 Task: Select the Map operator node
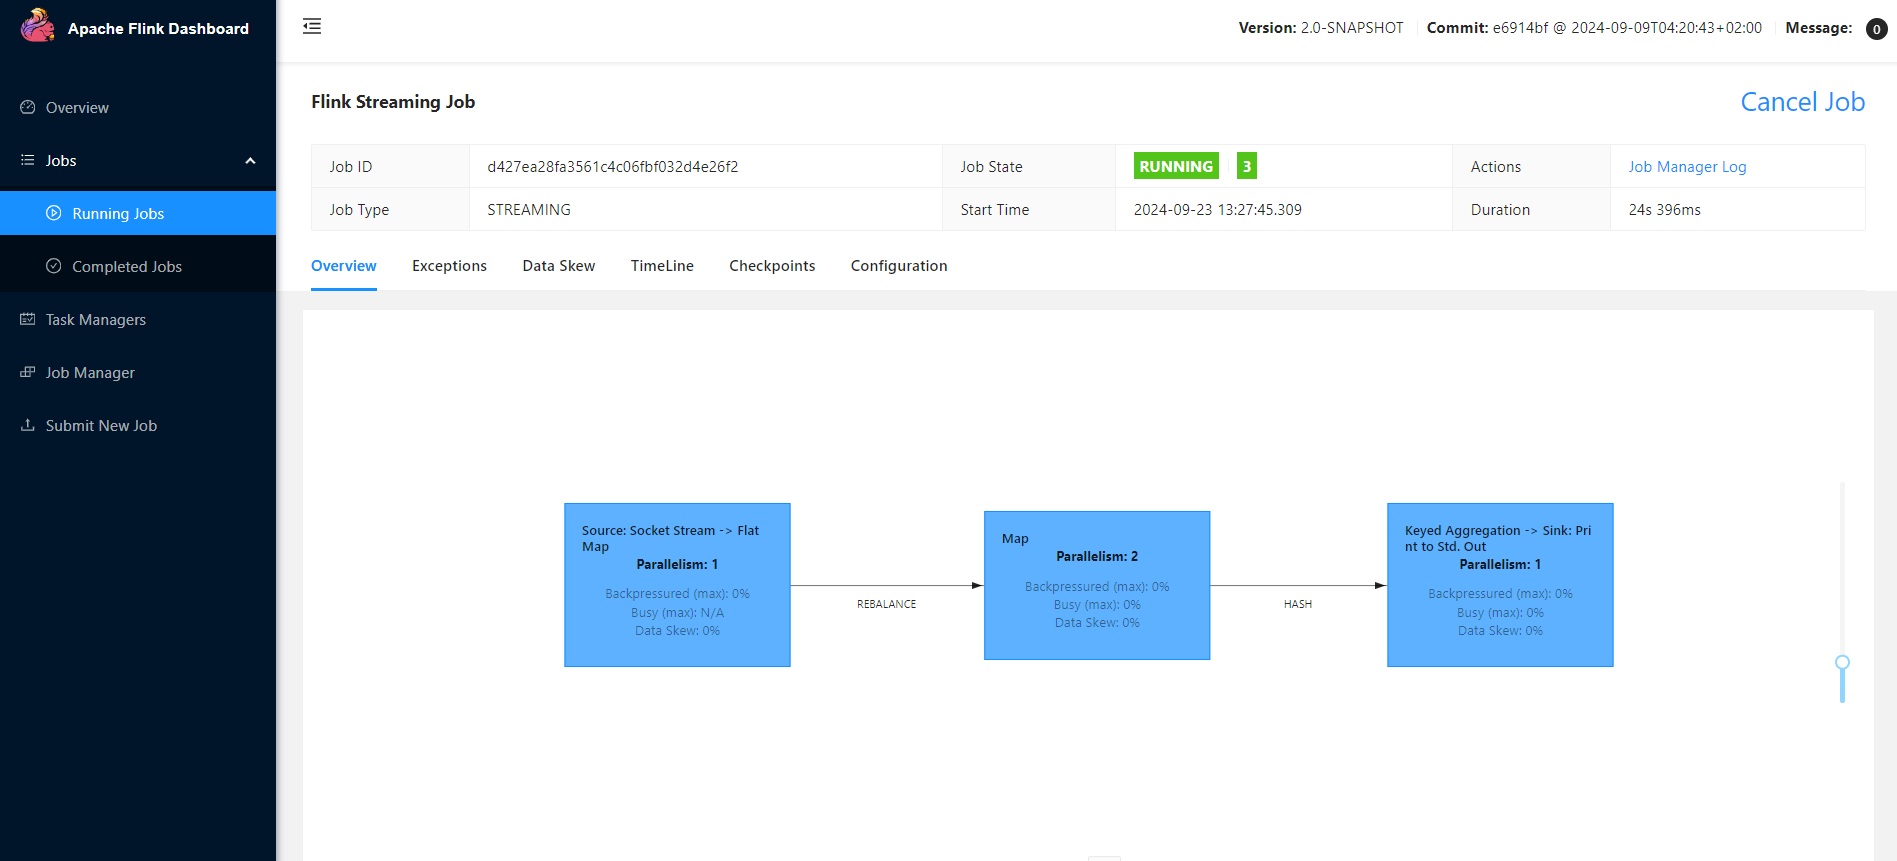pos(1097,585)
